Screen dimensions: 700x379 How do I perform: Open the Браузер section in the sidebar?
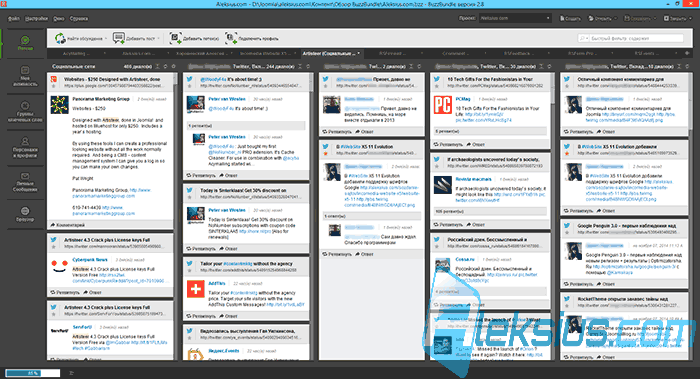tap(25, 214)
